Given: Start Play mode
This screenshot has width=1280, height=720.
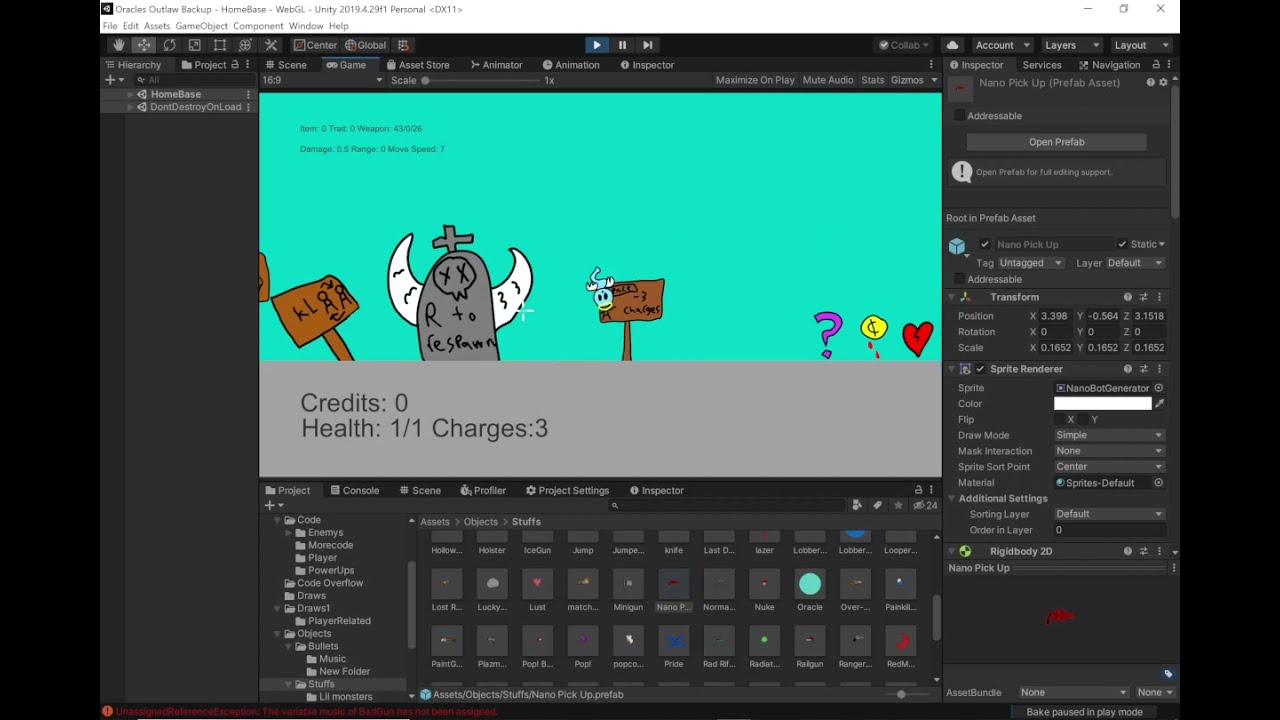Looking at the screenshot, I should click(596, 45).
